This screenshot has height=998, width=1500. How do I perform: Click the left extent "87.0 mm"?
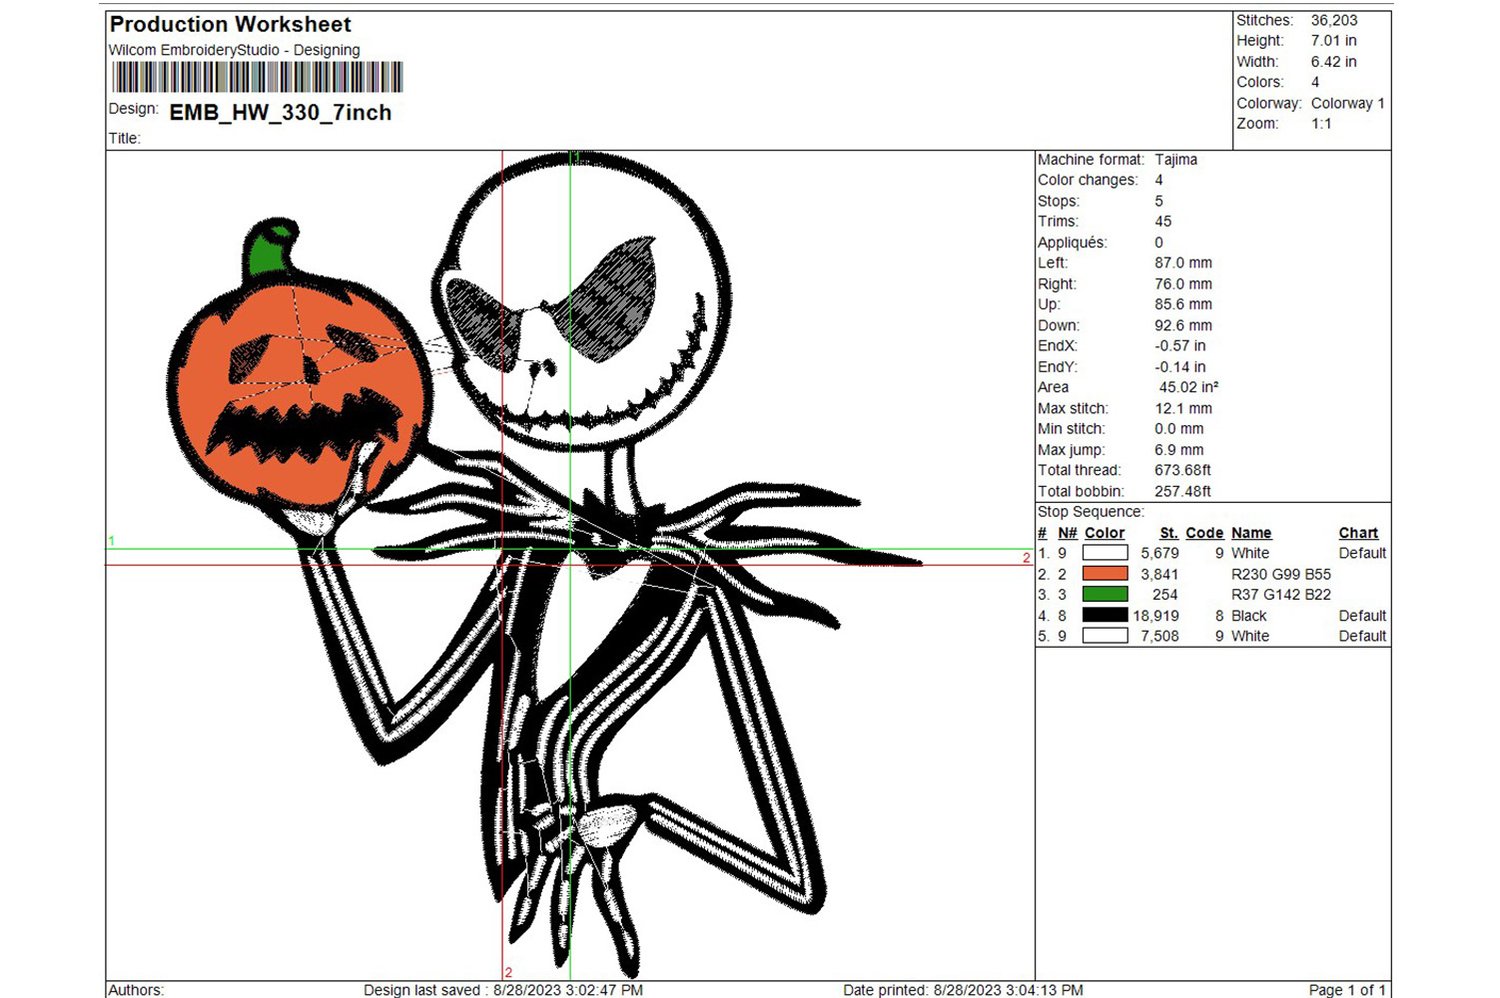pyautogui.click(x=1183, y=263)
